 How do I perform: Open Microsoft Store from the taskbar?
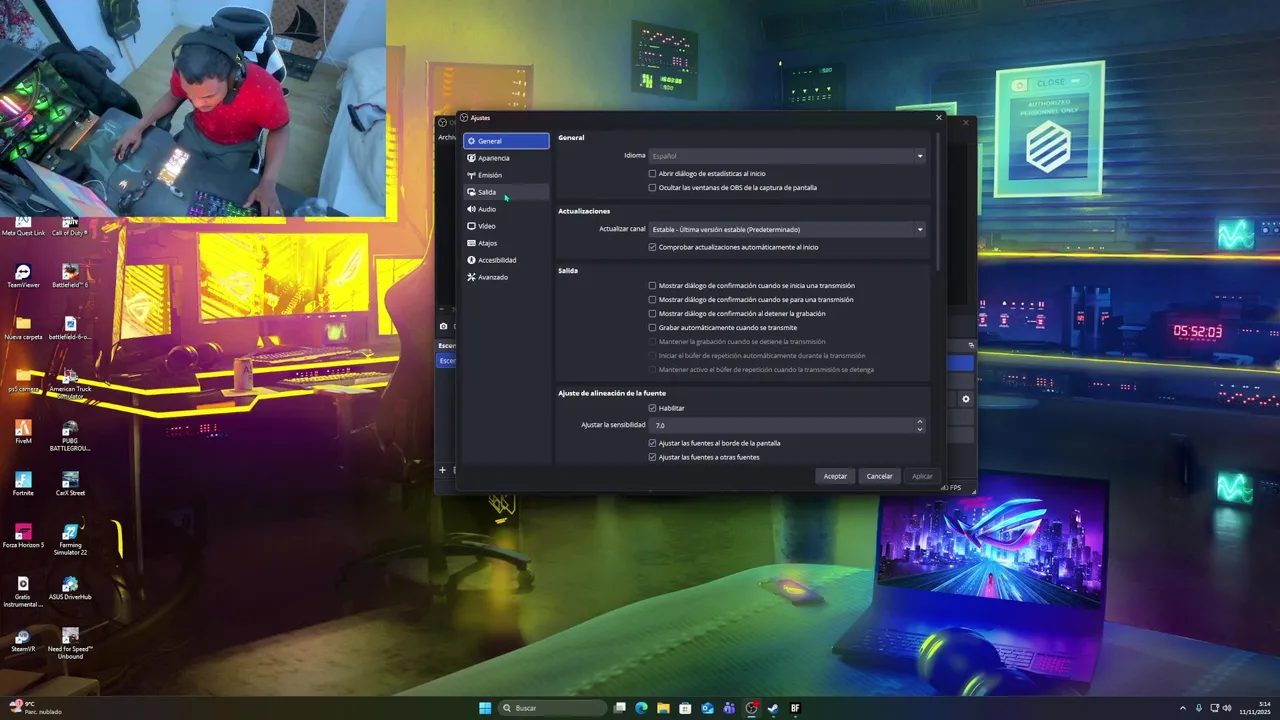coord(685,708)
